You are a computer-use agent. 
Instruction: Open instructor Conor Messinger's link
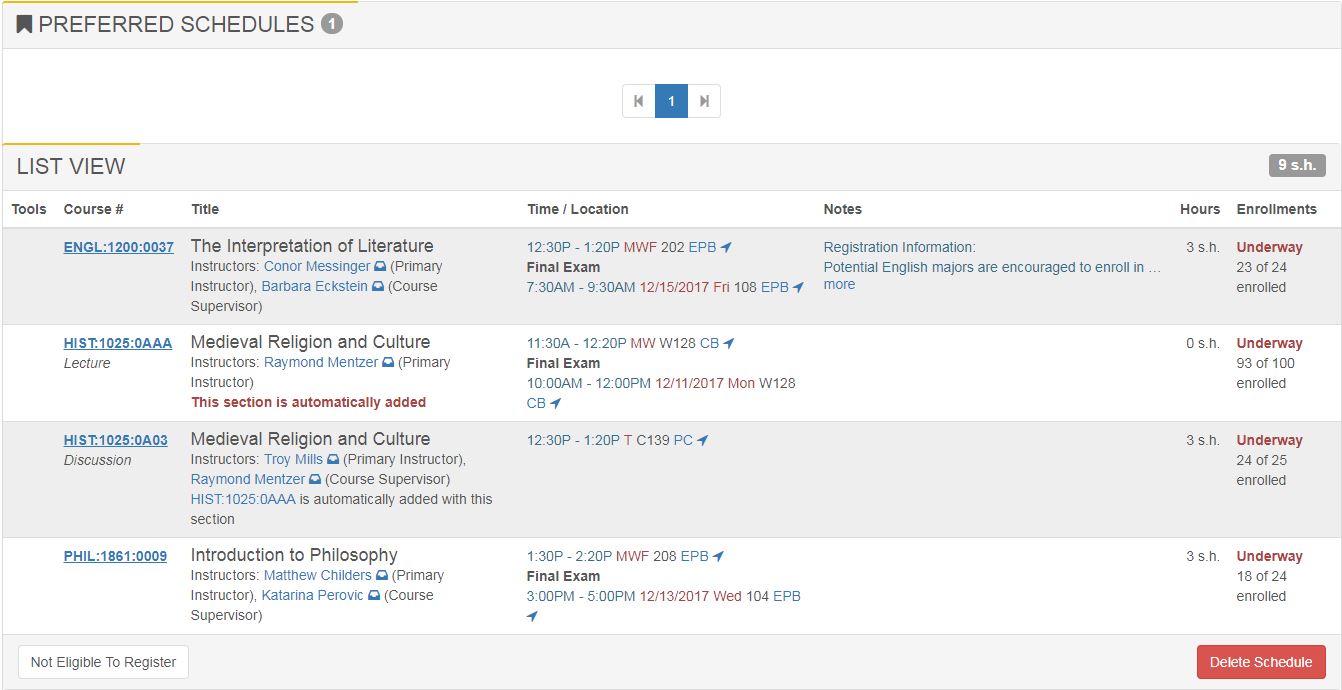coord(317,267)
